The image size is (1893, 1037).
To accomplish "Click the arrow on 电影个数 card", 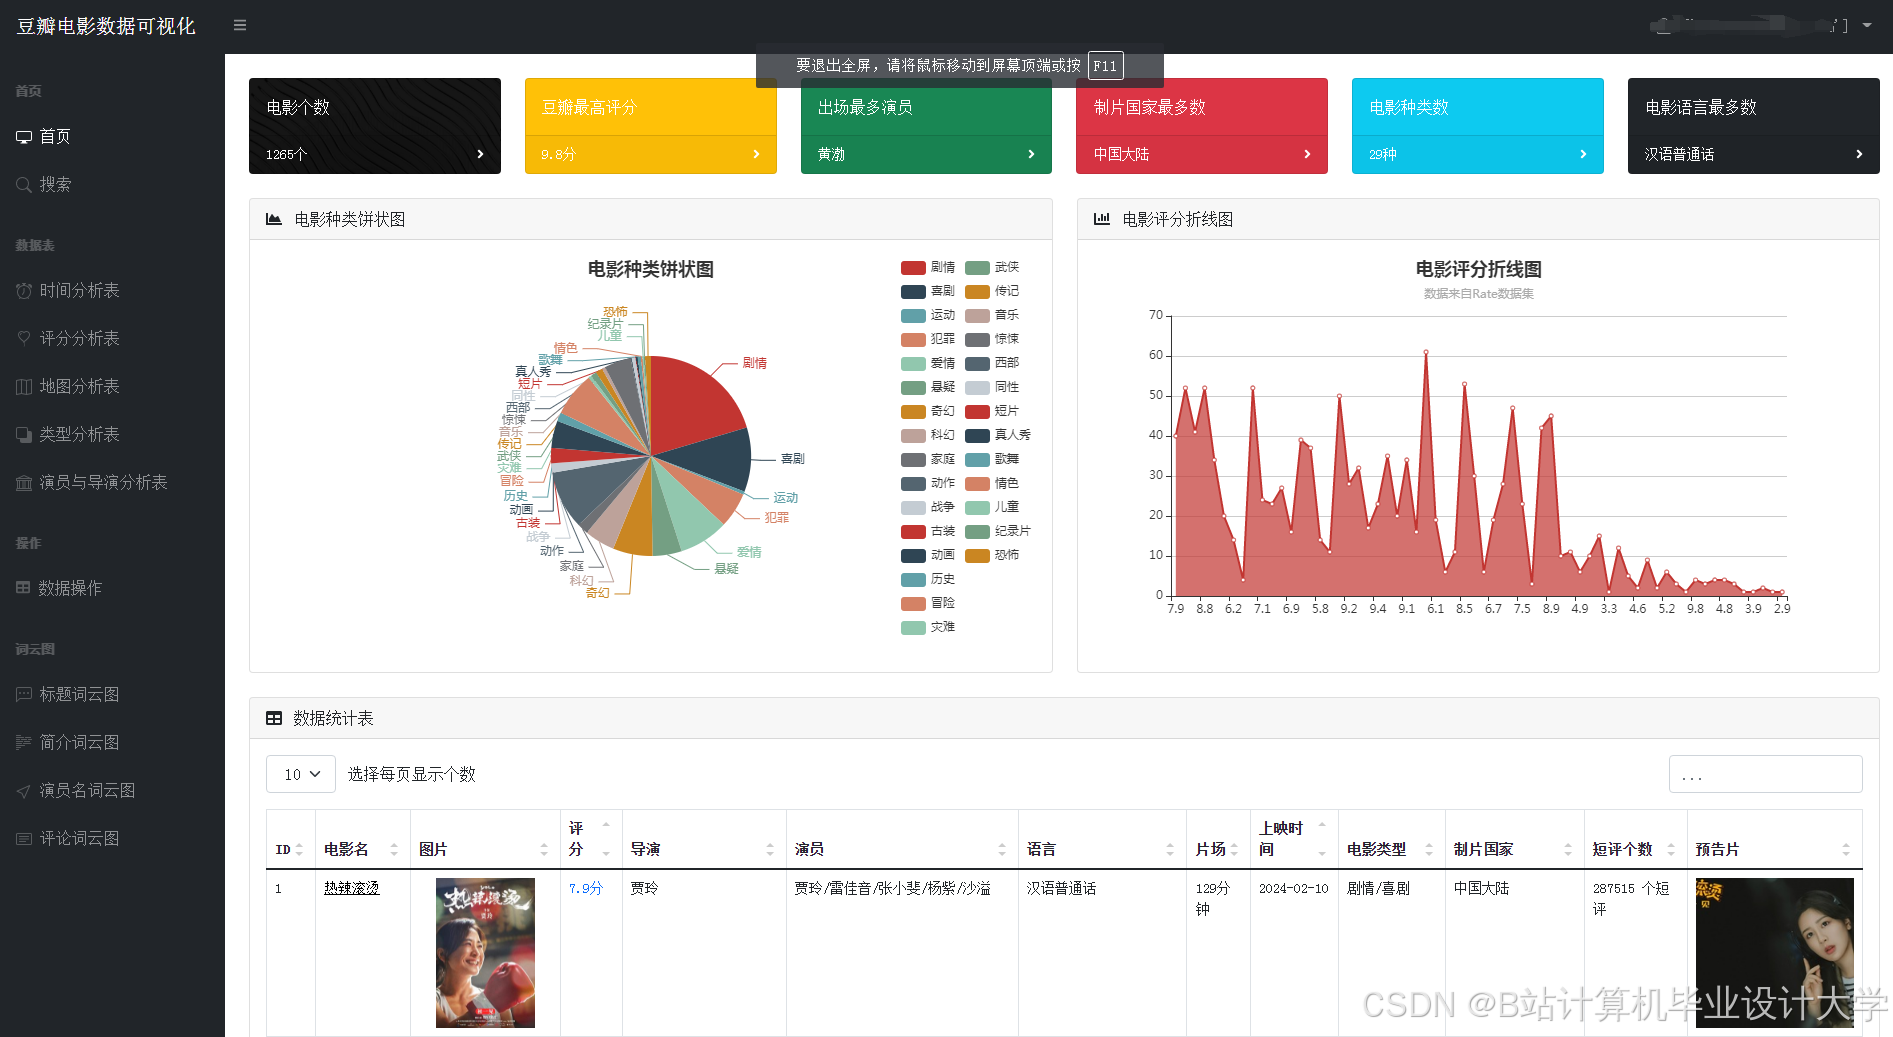I will pos(480,154).
